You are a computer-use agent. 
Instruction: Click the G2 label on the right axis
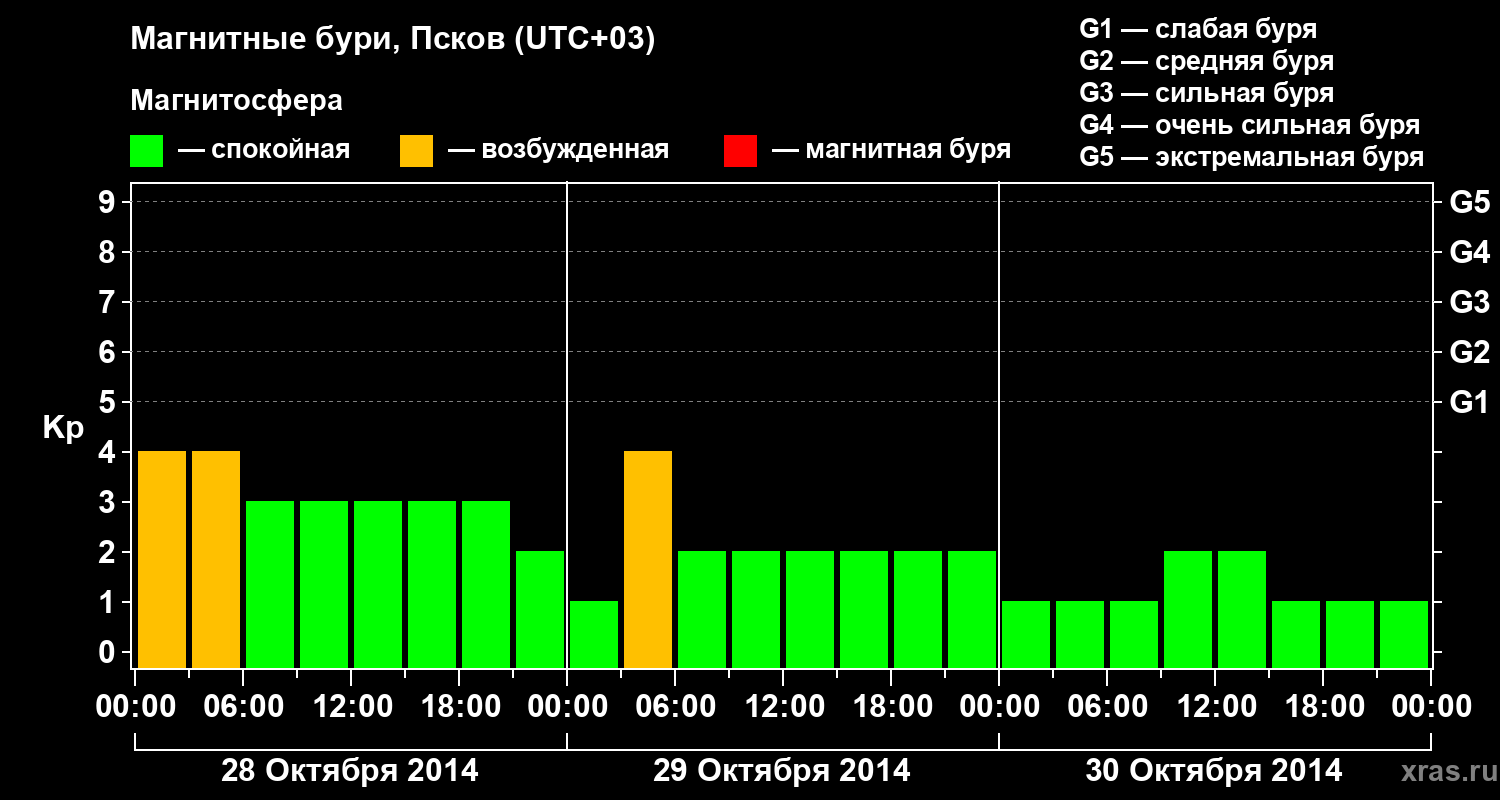(1469, 352)
